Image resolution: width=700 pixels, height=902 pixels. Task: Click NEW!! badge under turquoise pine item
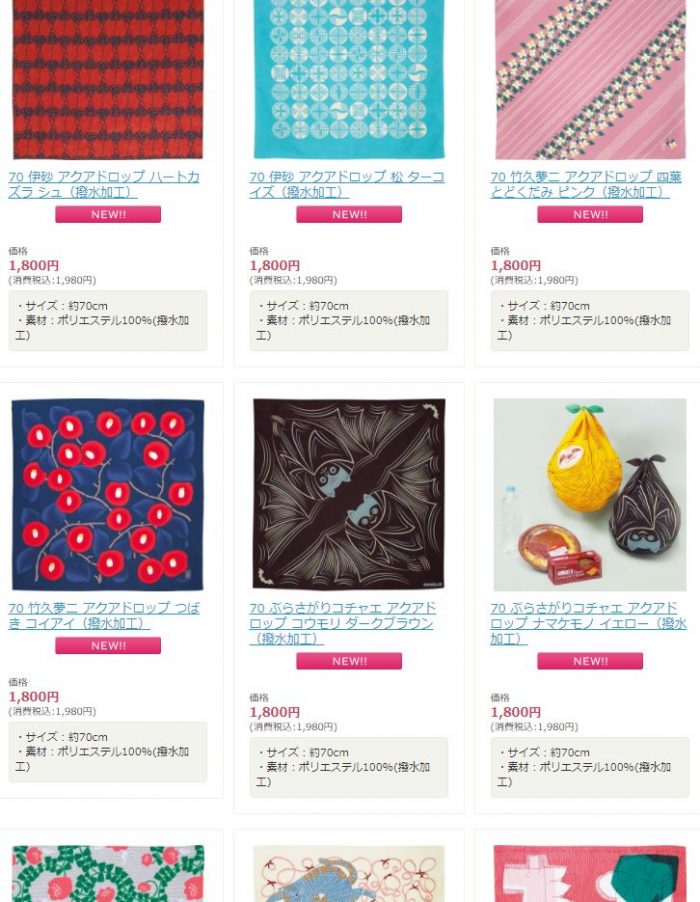[x=349, y=215]
